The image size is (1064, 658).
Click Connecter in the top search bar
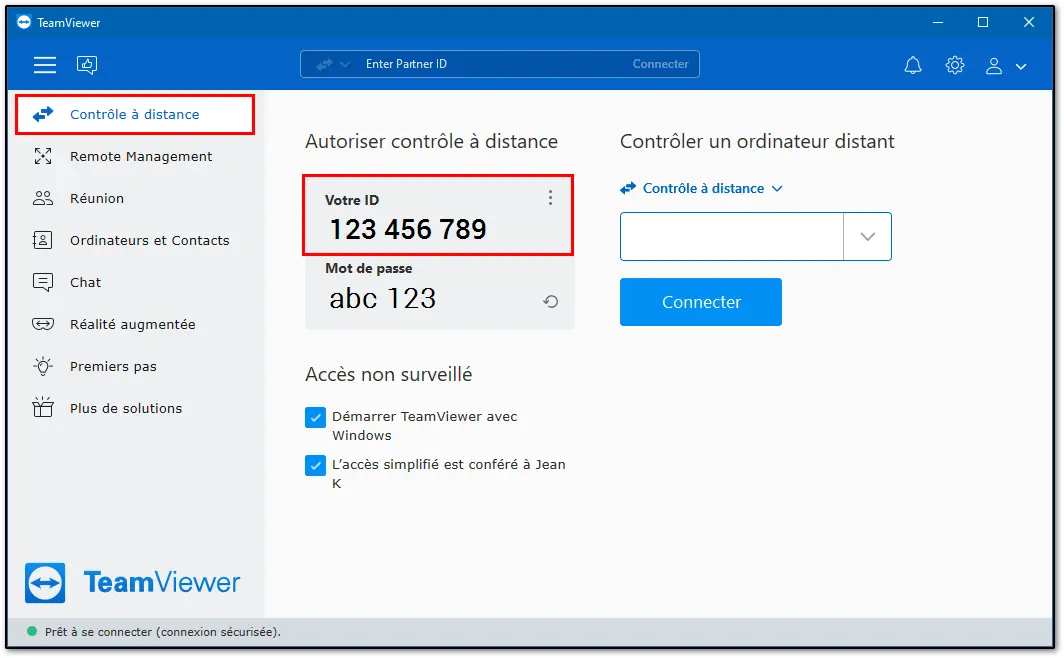tap(660, 64)
